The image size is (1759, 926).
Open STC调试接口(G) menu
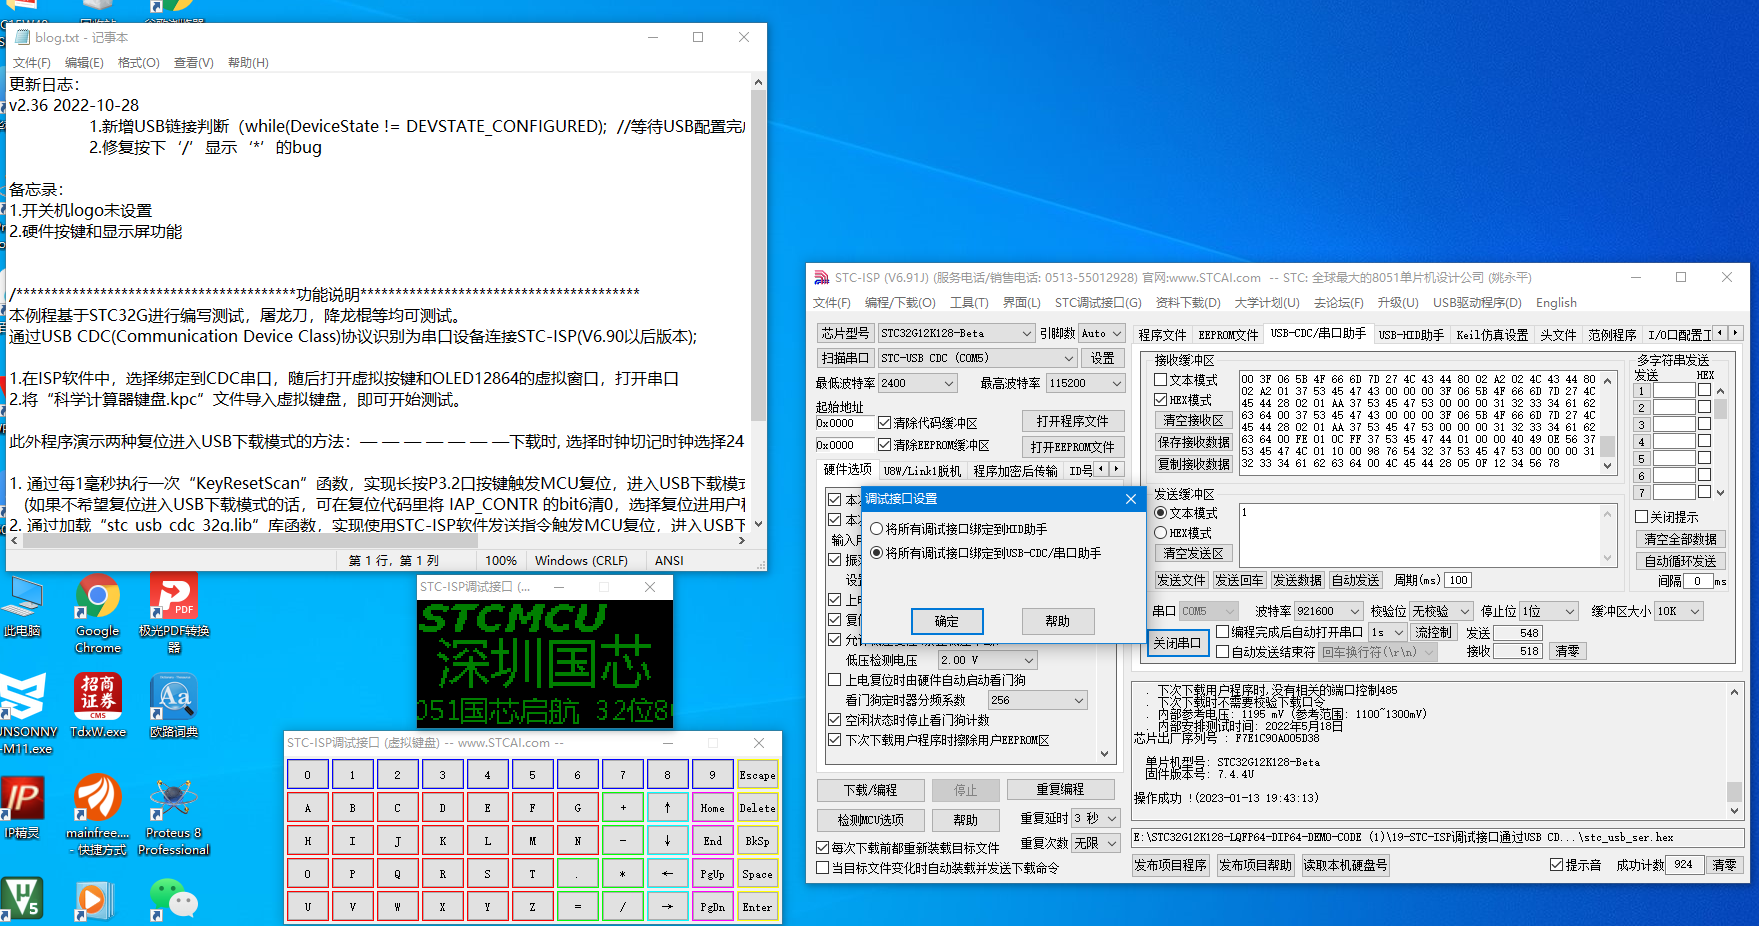(1098, 303)
